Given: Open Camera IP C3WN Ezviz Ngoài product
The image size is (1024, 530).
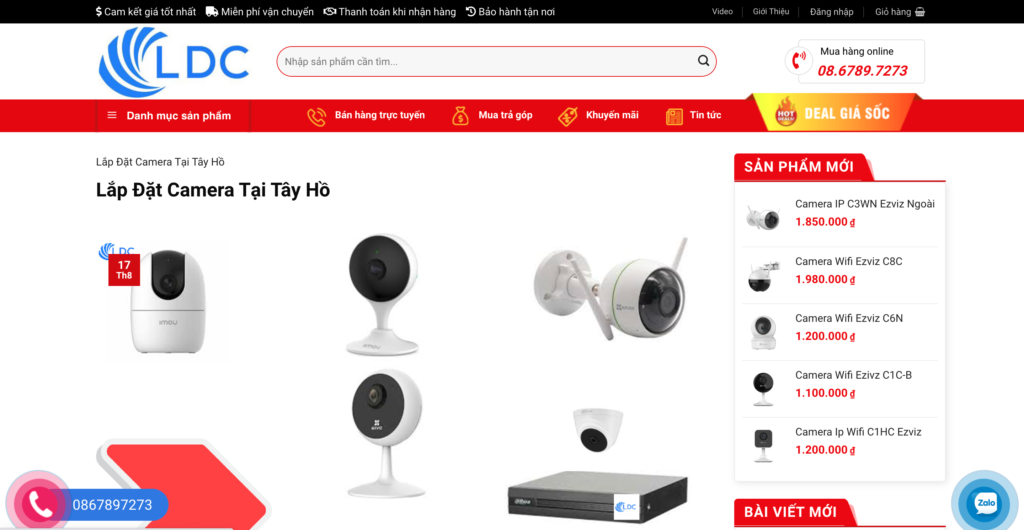Looking at the screenshot, I should (865, 204).
